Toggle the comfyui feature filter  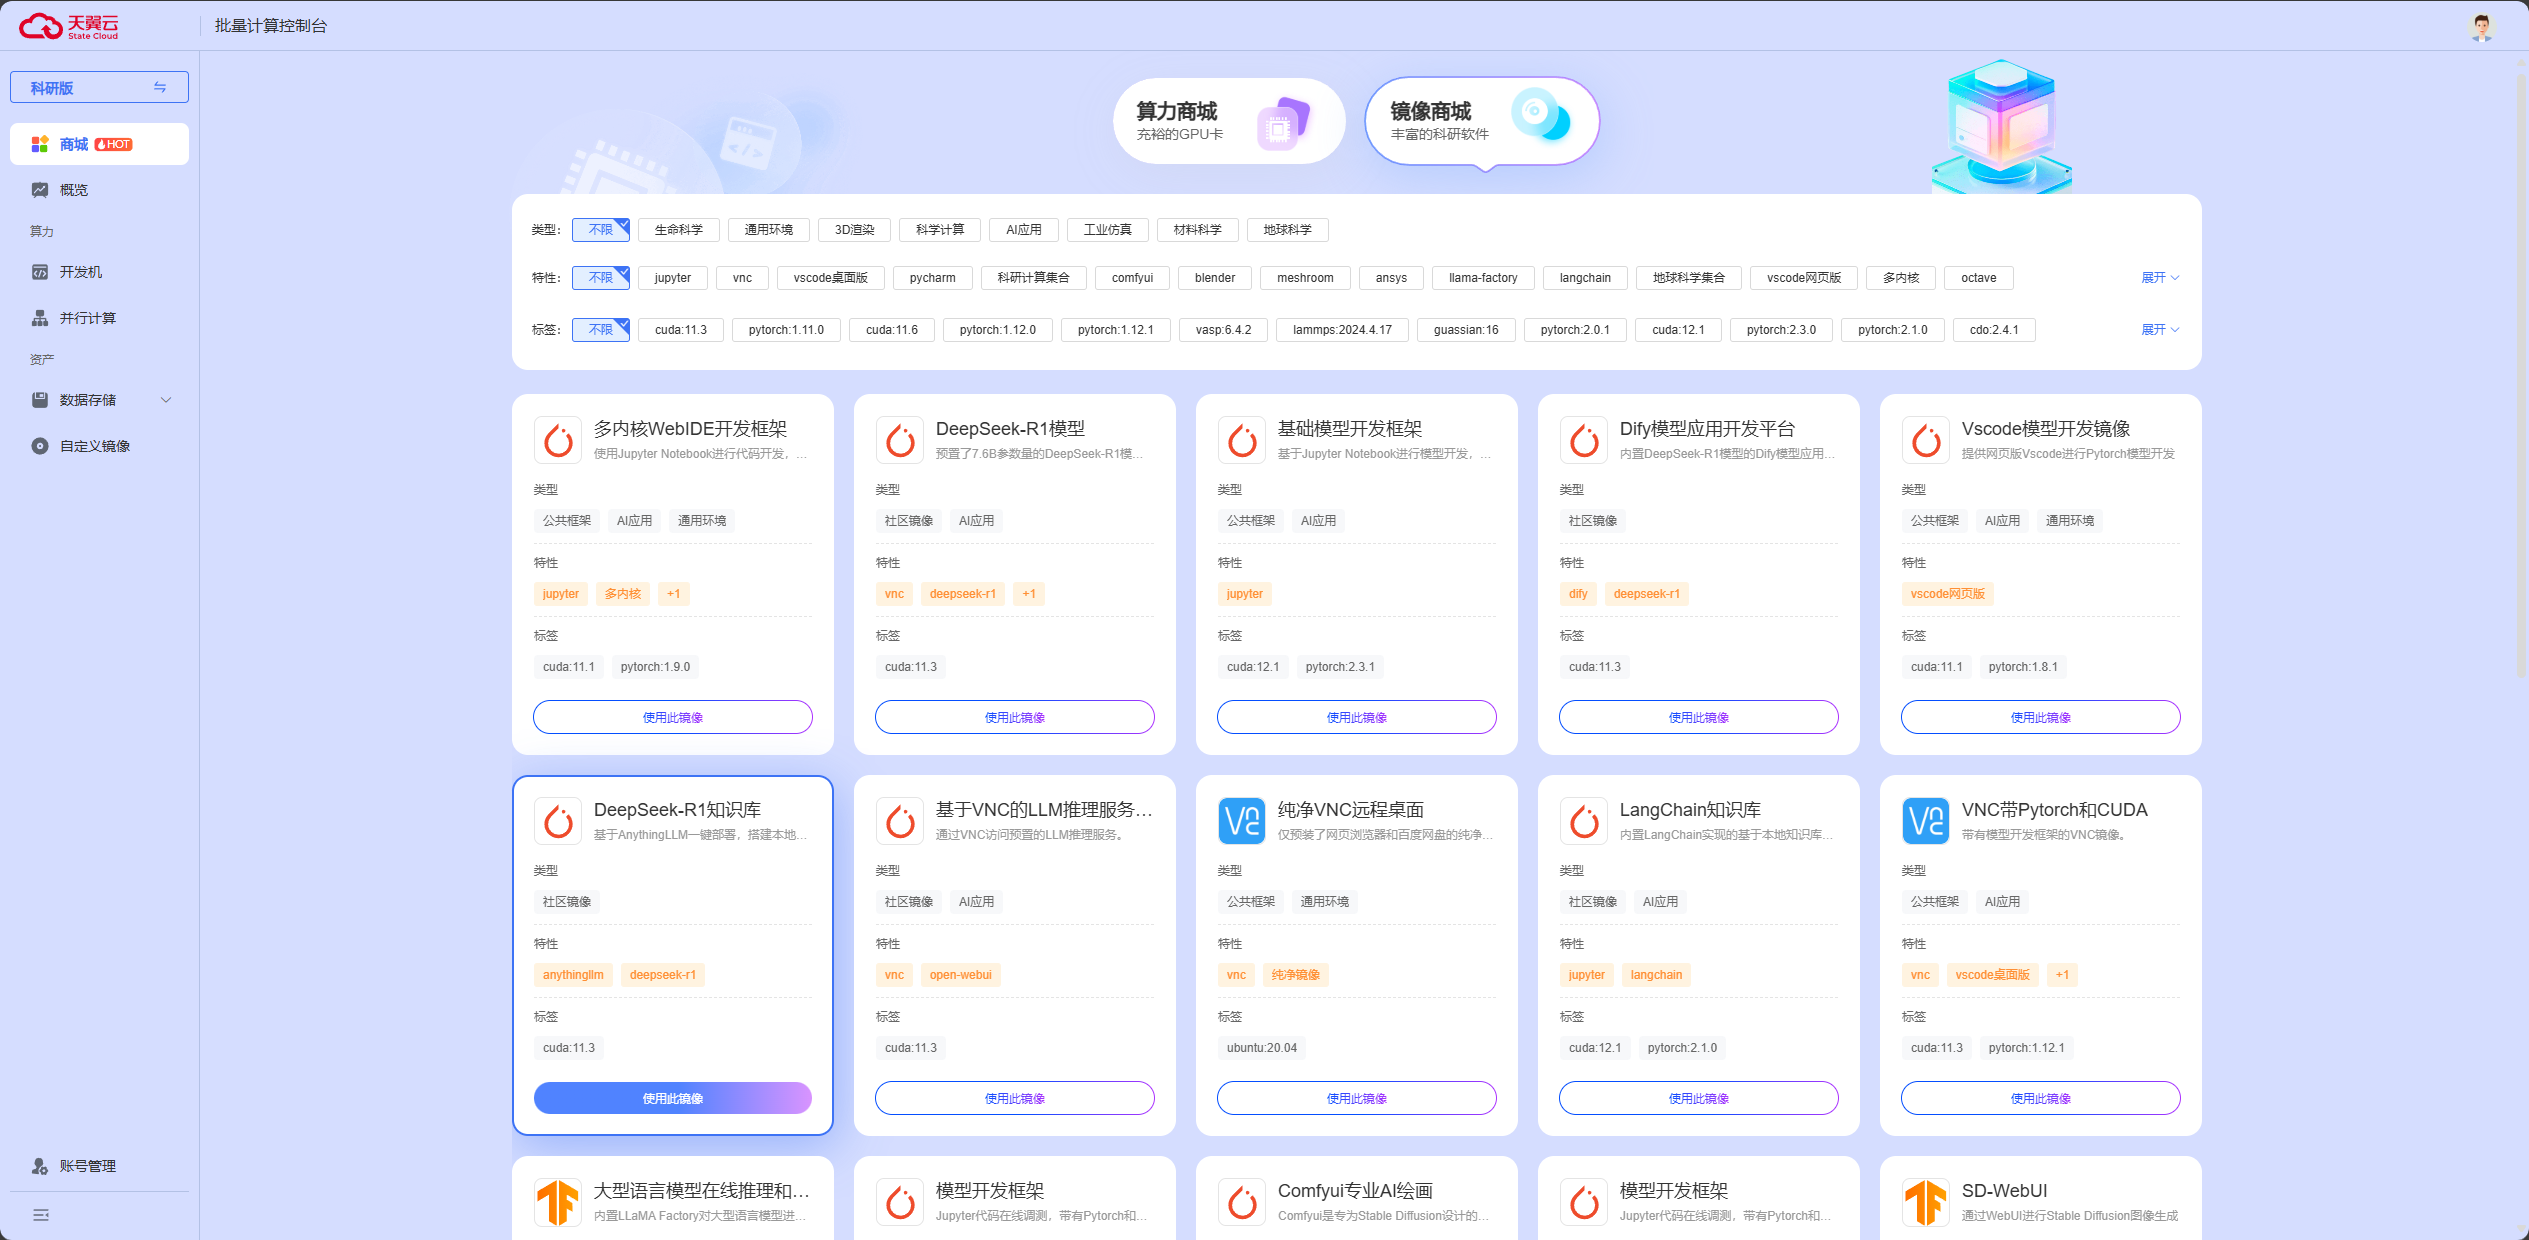click(x=1132, y=278)
